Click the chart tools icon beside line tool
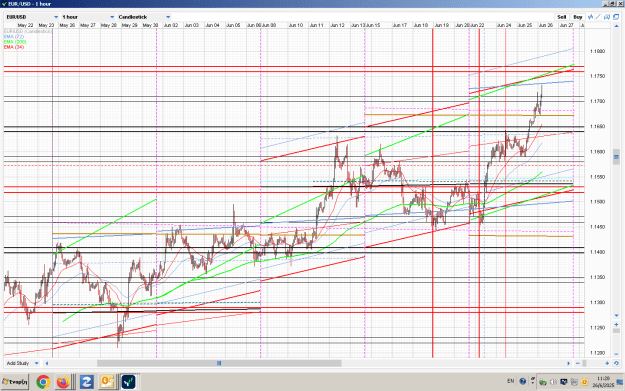 [x=607, y=17]
